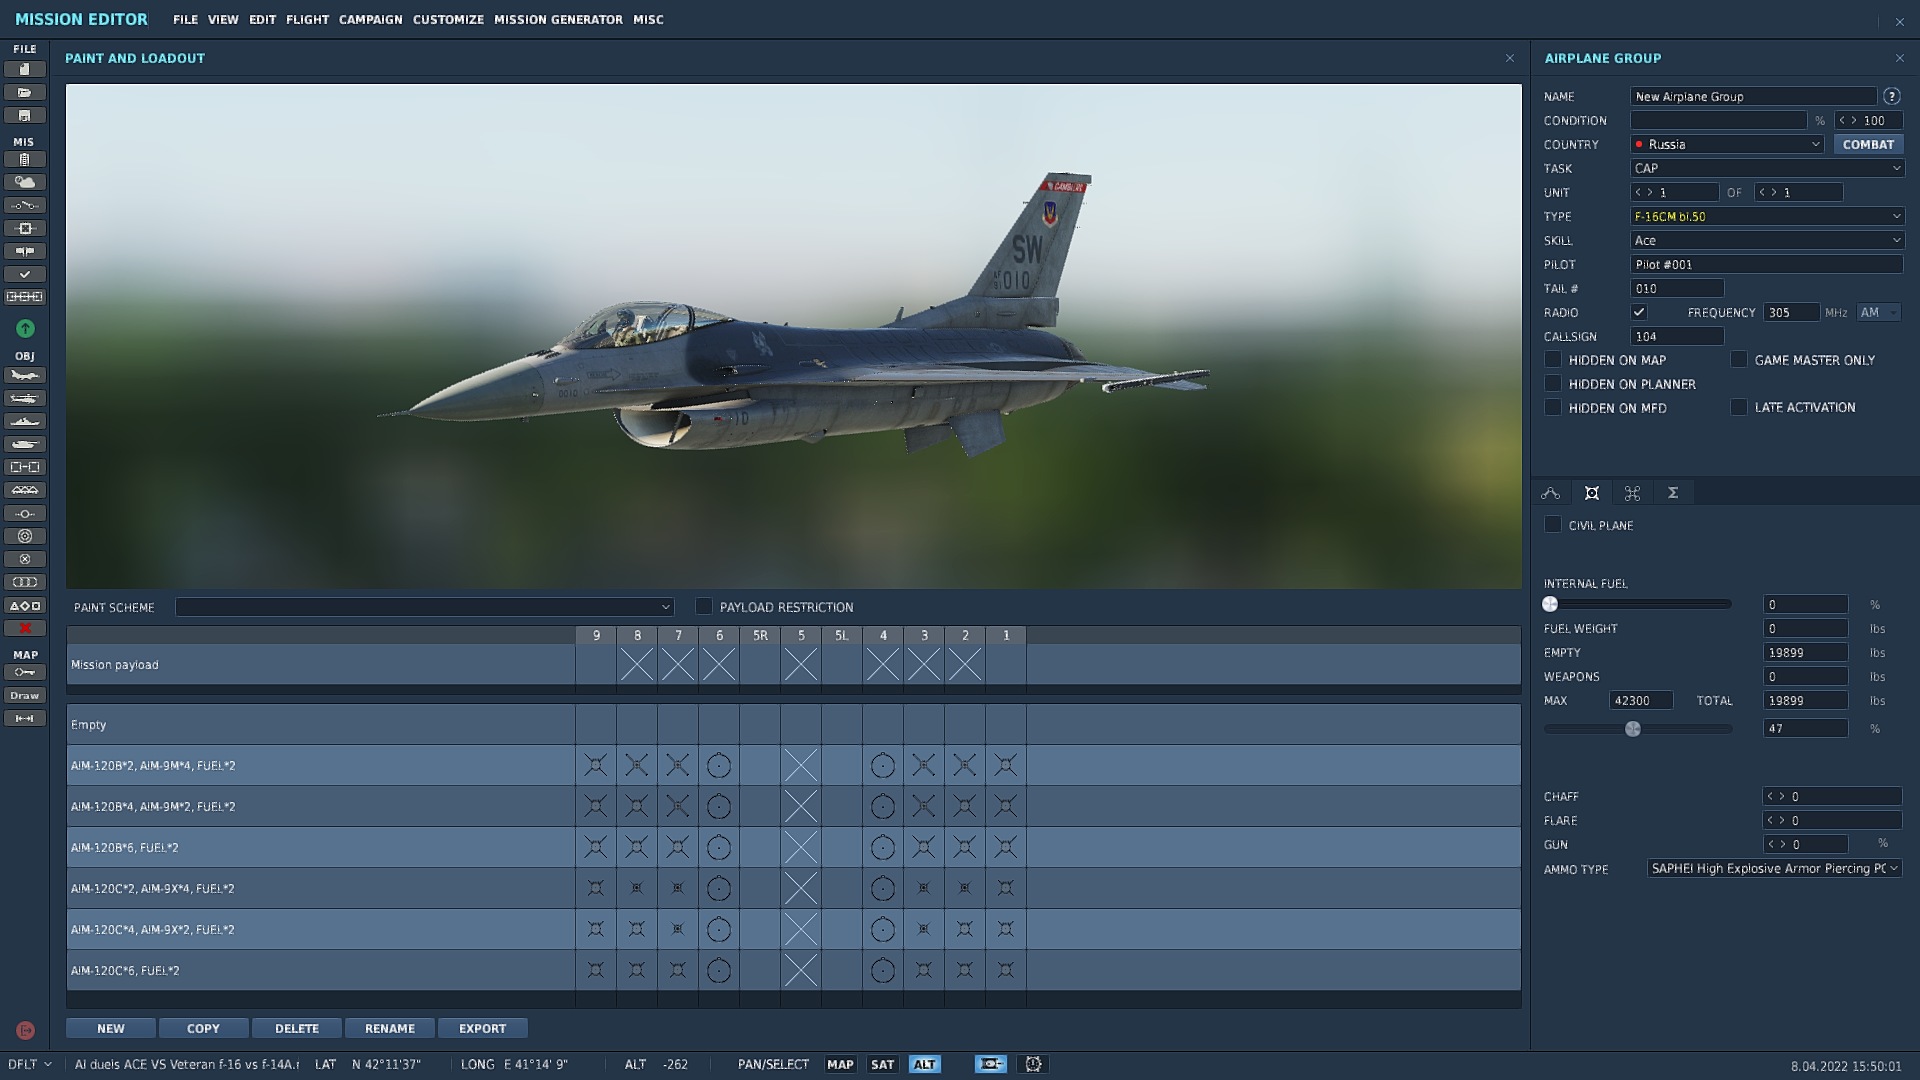Select the helicopter group tool
Viewport: 1920px width, 1080px height.
pyautogui.click(x=25, y=398)
